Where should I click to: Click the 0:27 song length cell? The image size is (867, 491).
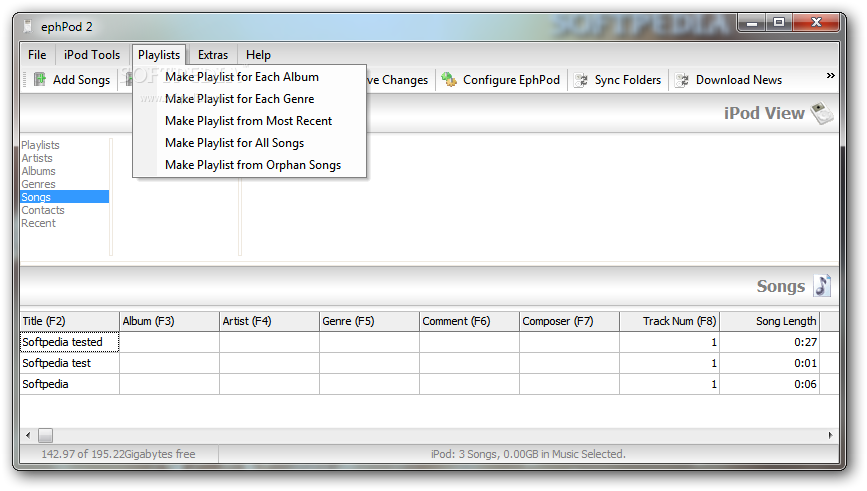point(770,342)
